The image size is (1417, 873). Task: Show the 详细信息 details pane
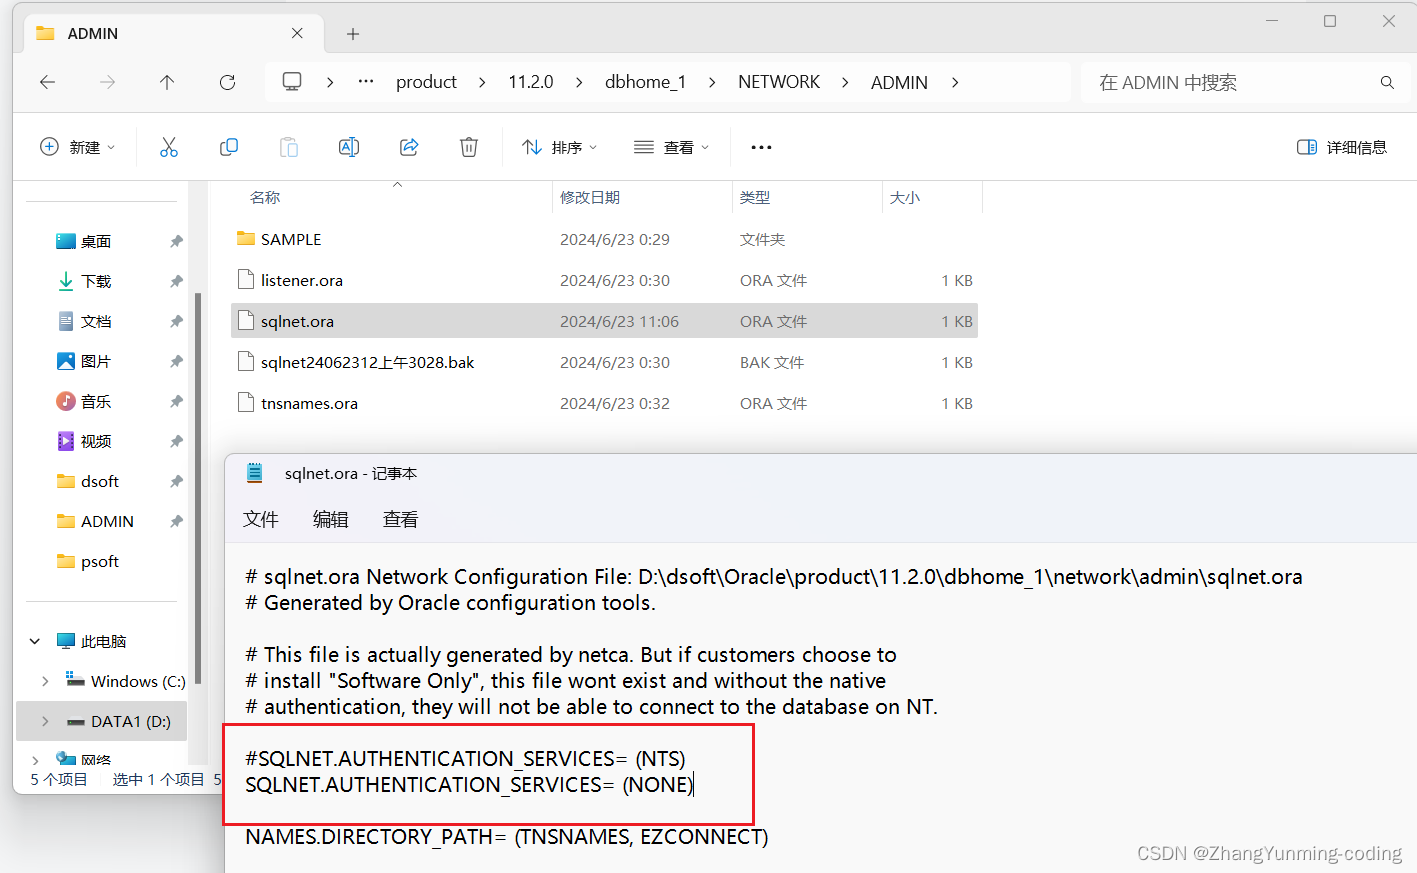[x=1343, y=146]
